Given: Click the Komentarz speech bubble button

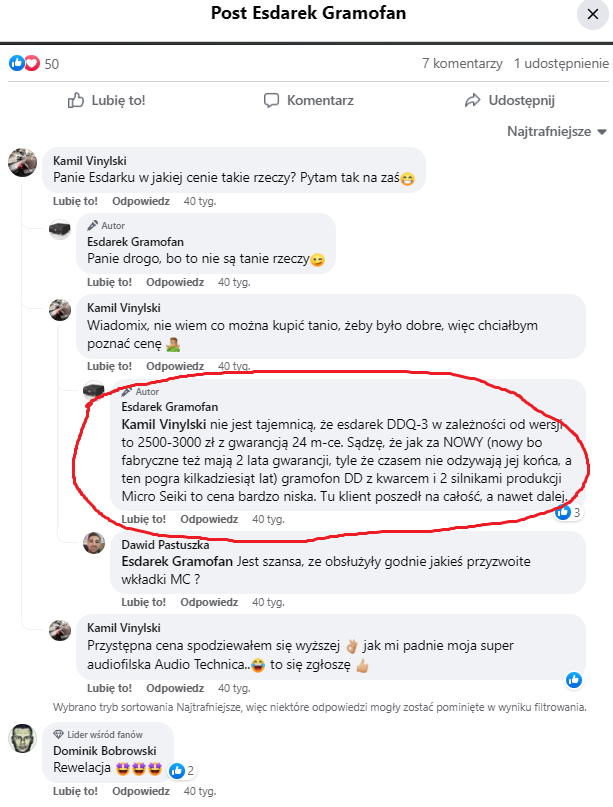Looking at the screenshot, I should coord(308,100).
